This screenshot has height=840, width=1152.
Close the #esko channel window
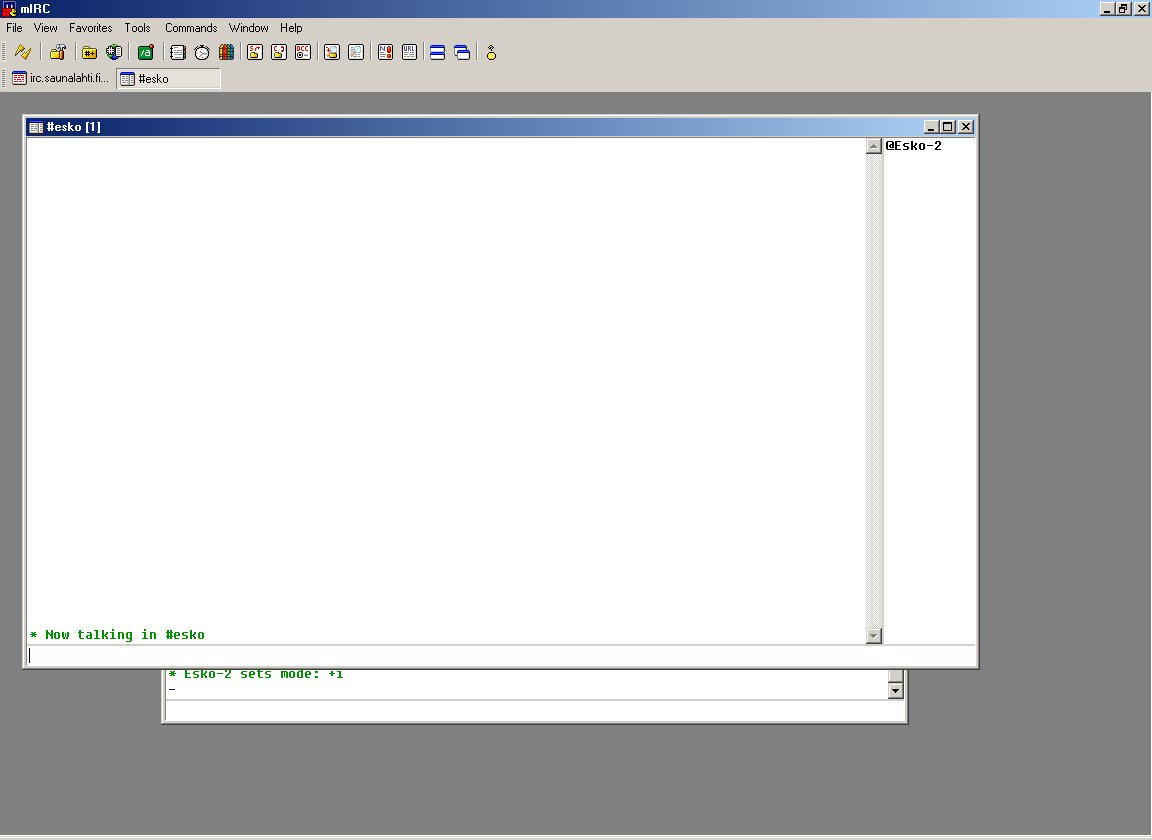tap(966, 127)
